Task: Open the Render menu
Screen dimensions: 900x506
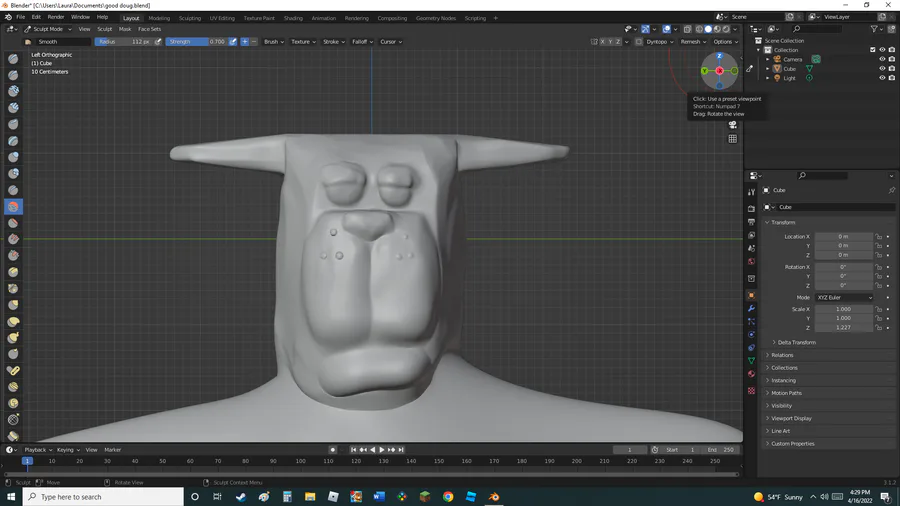Action: tap(56, 17)
